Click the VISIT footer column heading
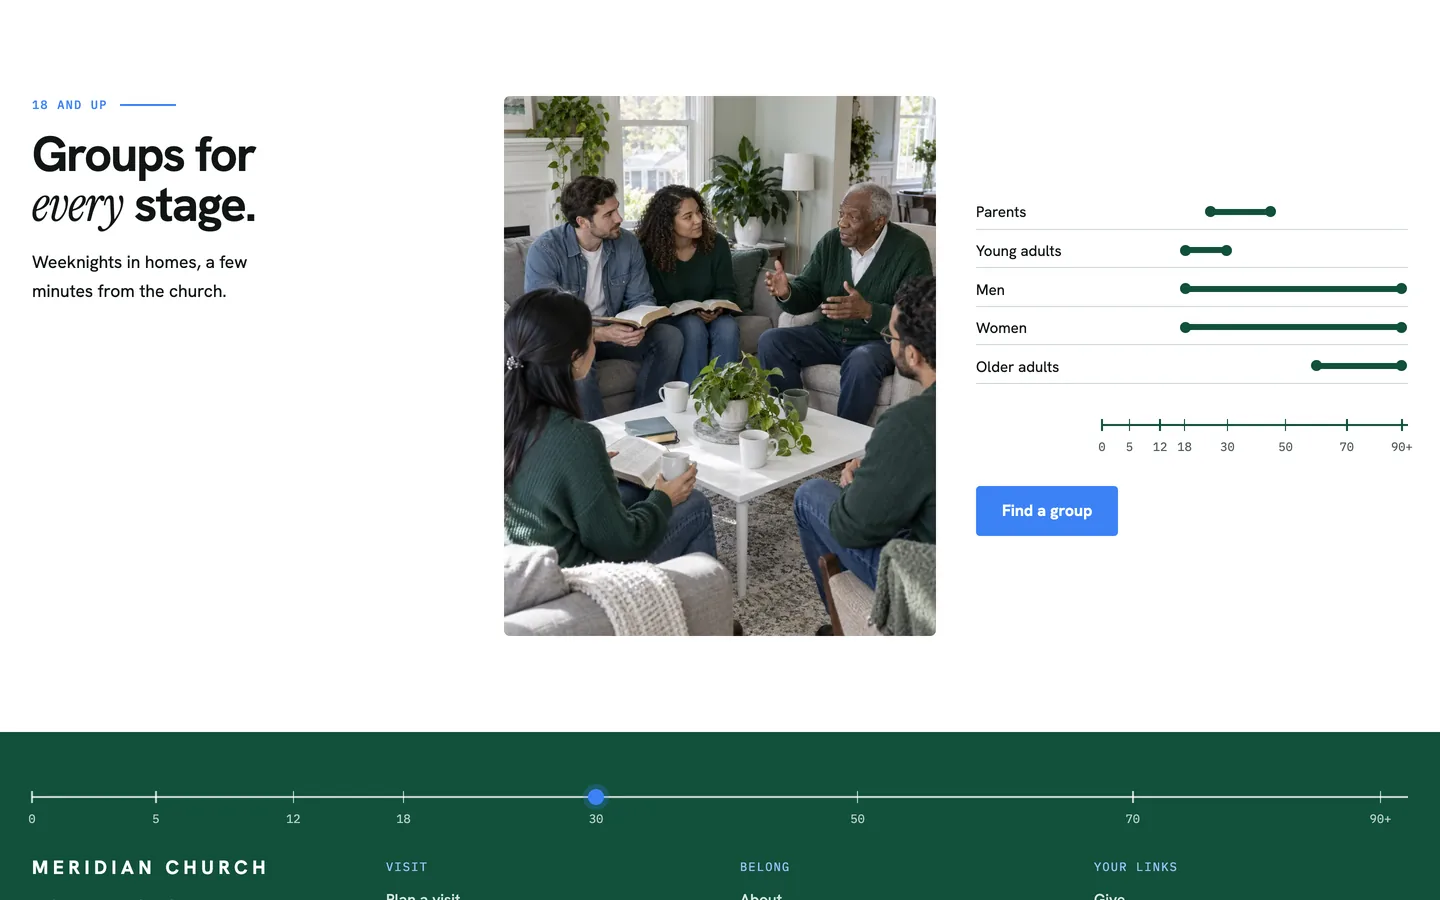Viewport: 1440px width, 900px height. click(x=406, y=867)
